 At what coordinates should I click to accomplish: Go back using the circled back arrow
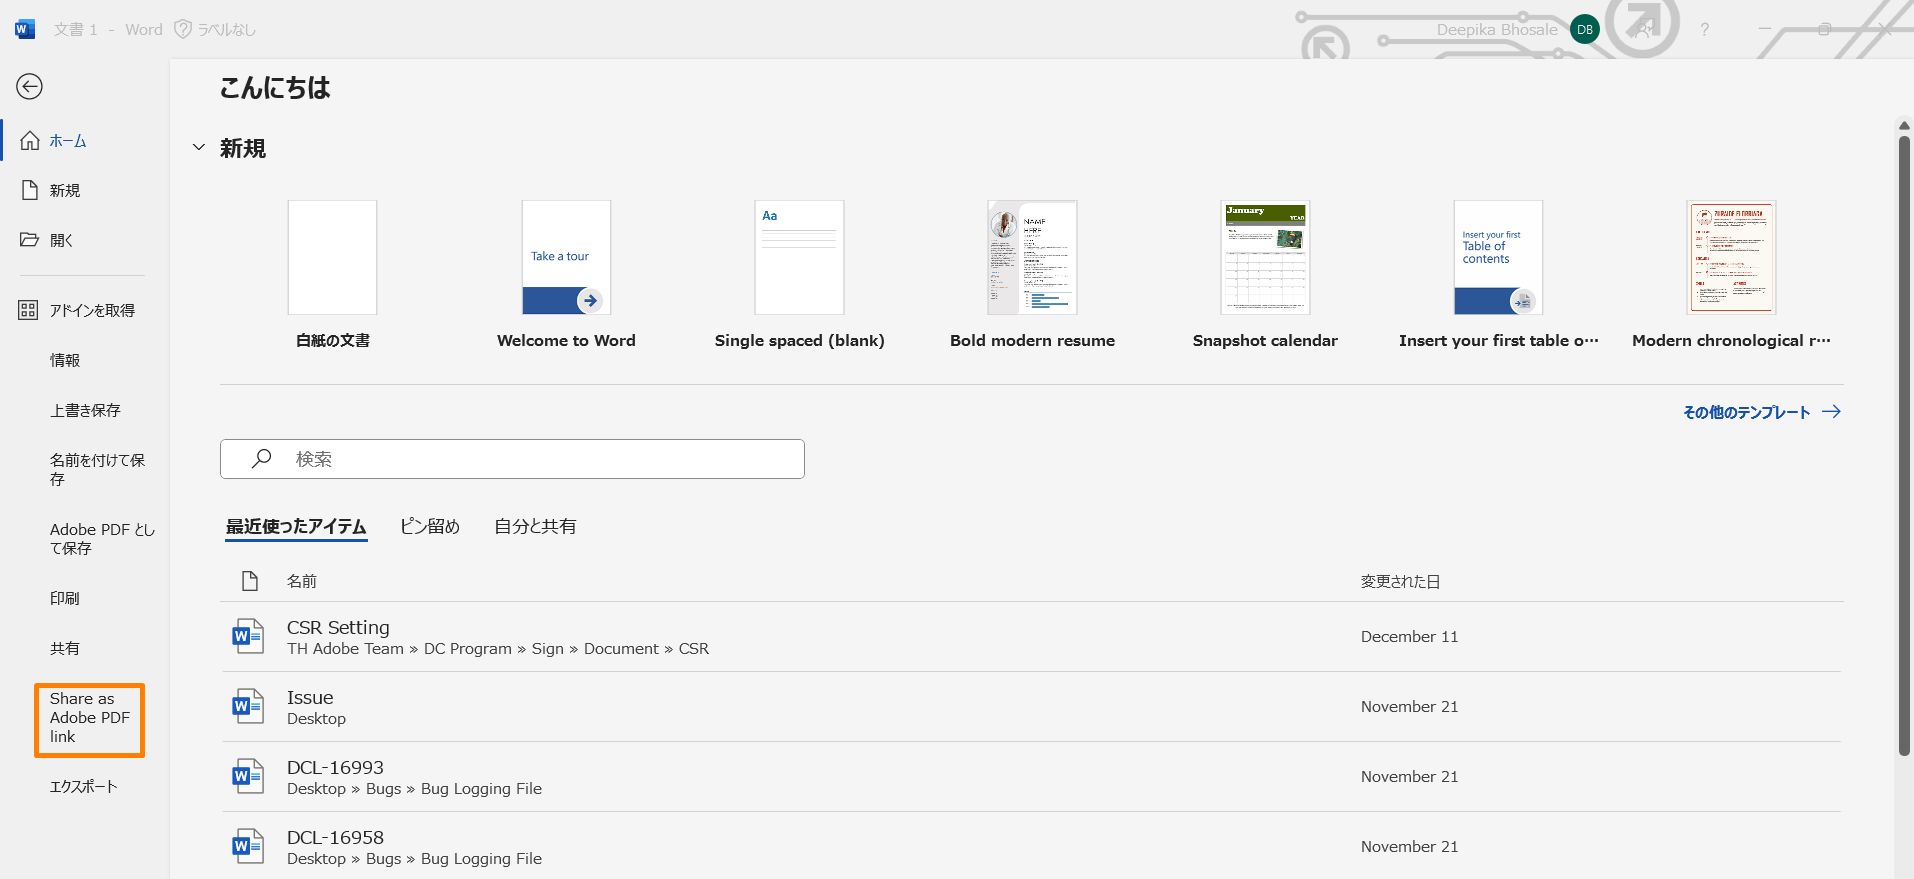[x=29, y=87]
